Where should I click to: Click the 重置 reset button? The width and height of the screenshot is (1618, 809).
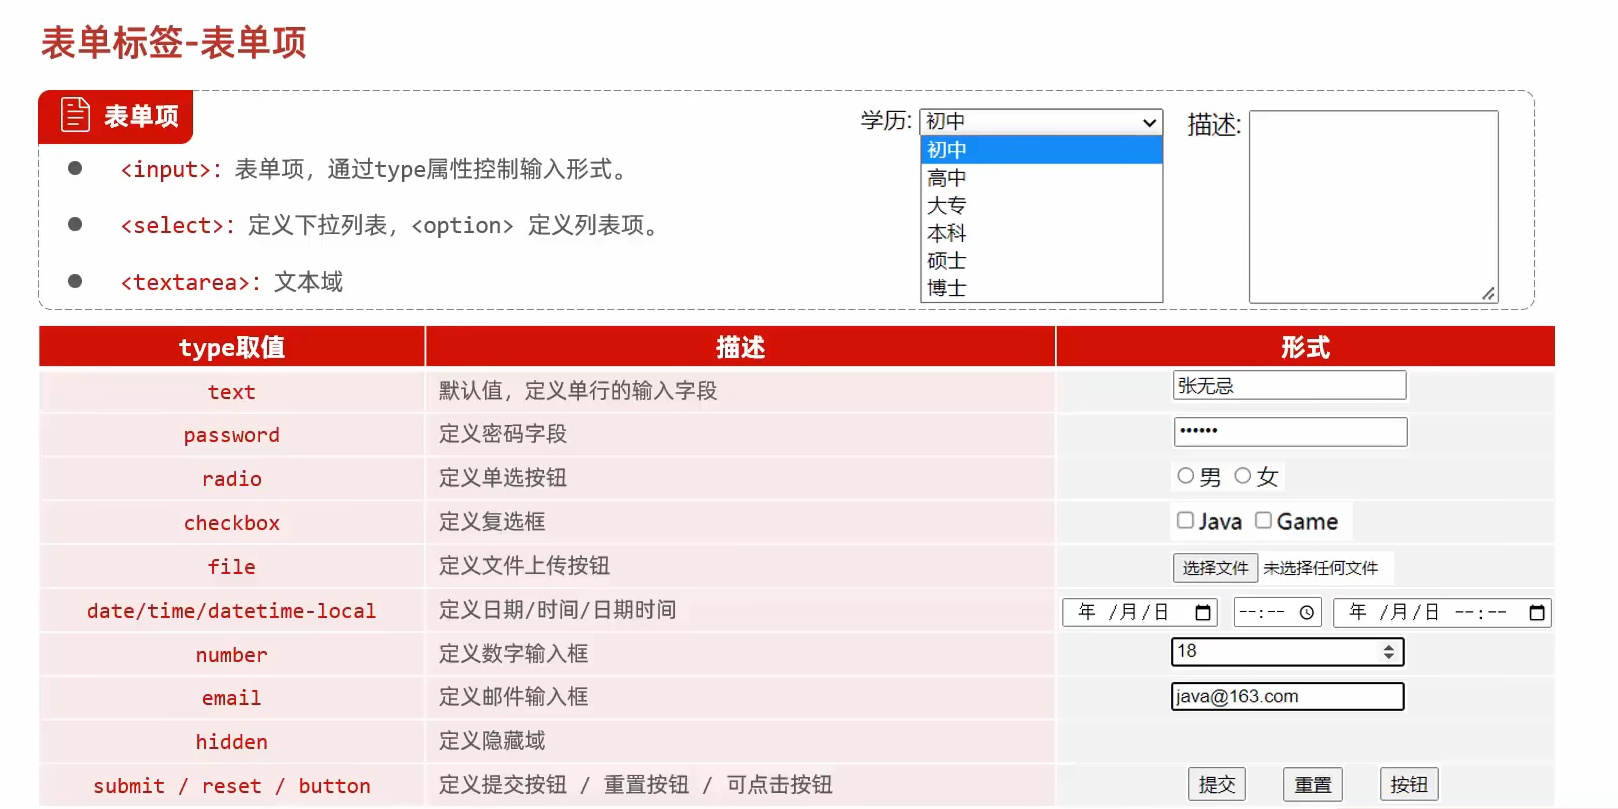[1312, 785]
